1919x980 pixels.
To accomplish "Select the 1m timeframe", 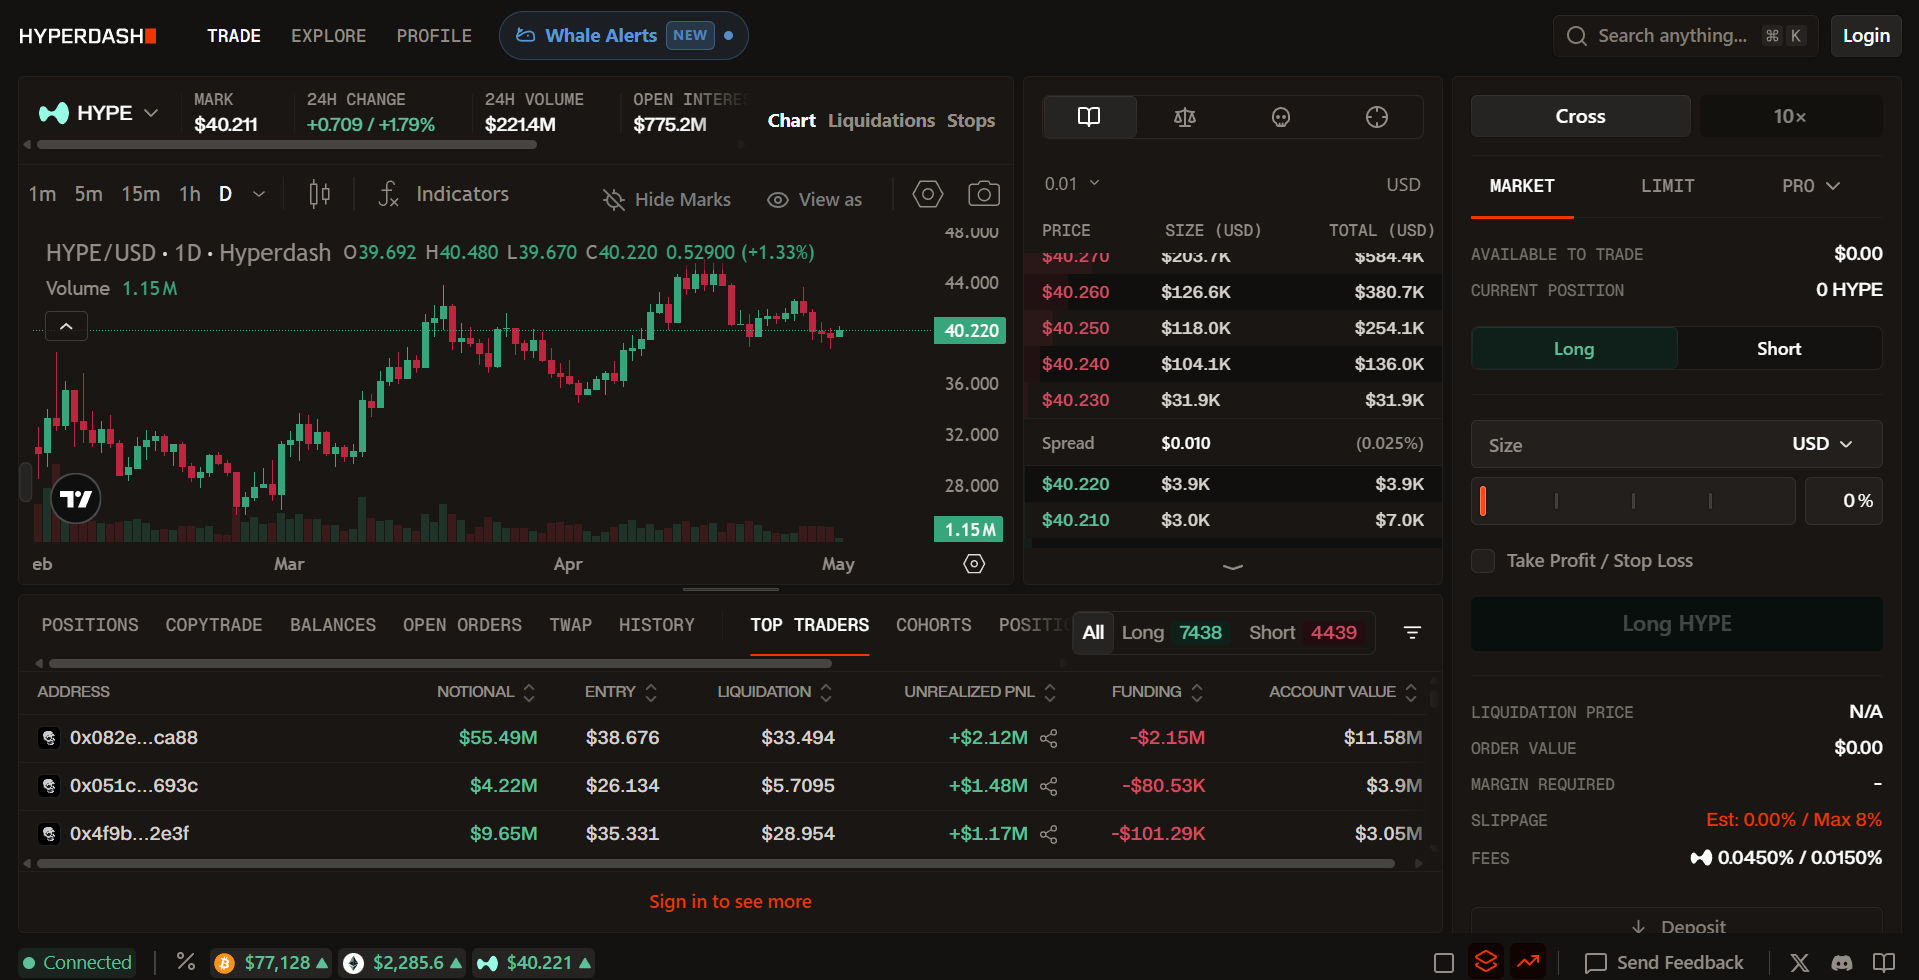I will pos(42,194).
